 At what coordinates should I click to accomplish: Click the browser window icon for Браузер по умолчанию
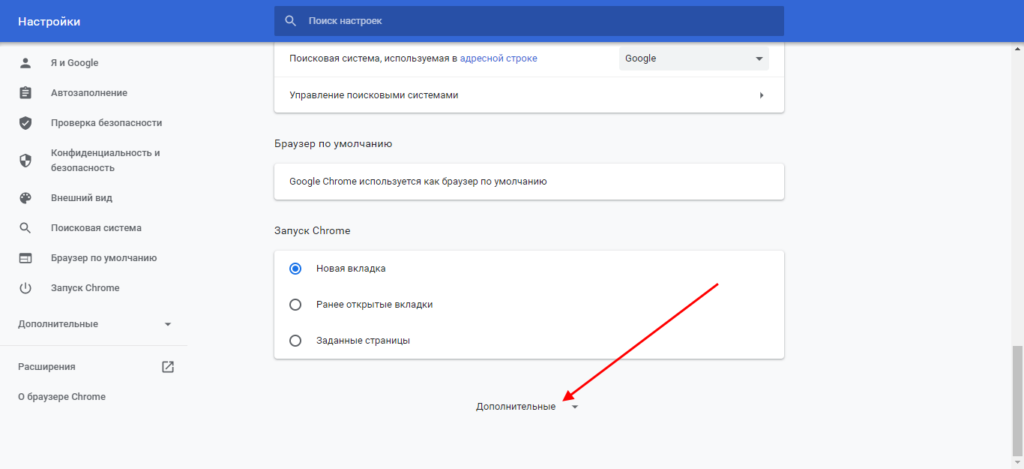point(26,258)
